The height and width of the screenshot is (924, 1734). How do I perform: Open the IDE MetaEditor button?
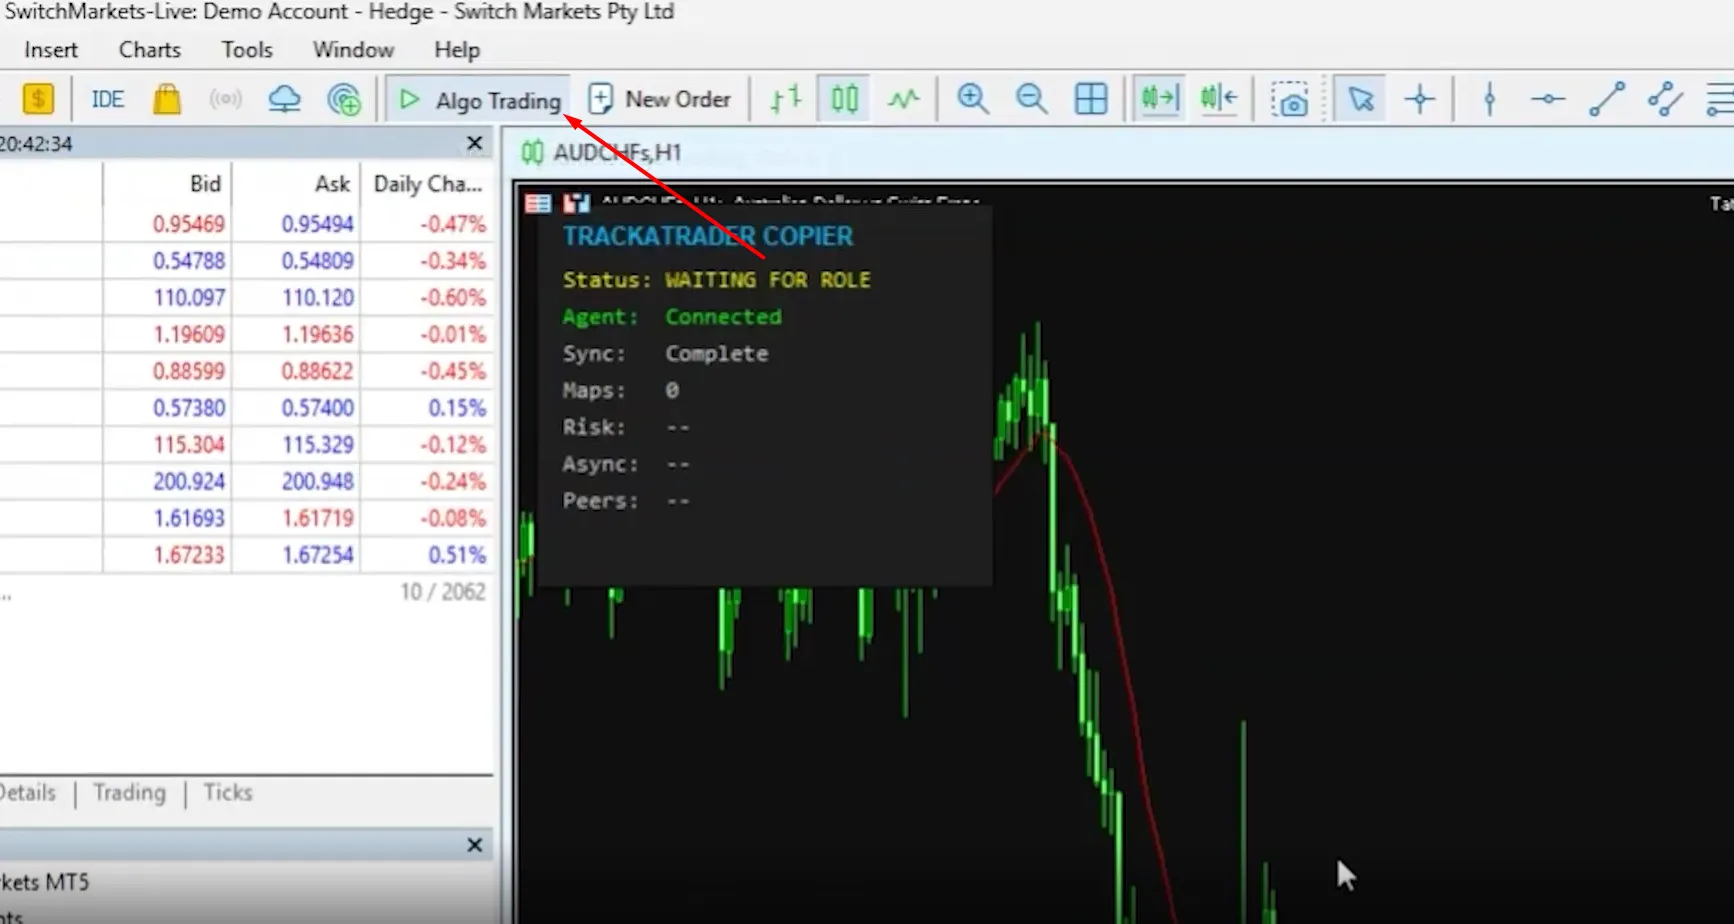click(108, 99)
